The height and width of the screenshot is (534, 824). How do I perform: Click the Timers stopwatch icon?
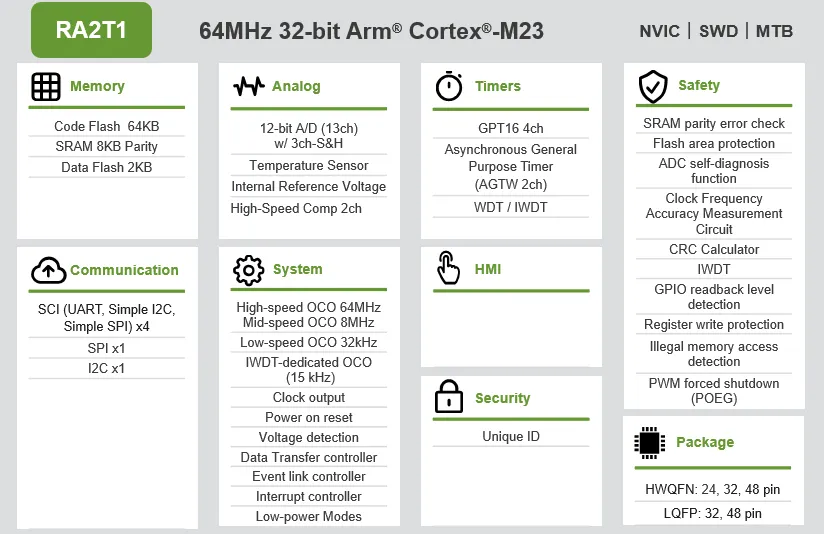(x=449, y=86)
